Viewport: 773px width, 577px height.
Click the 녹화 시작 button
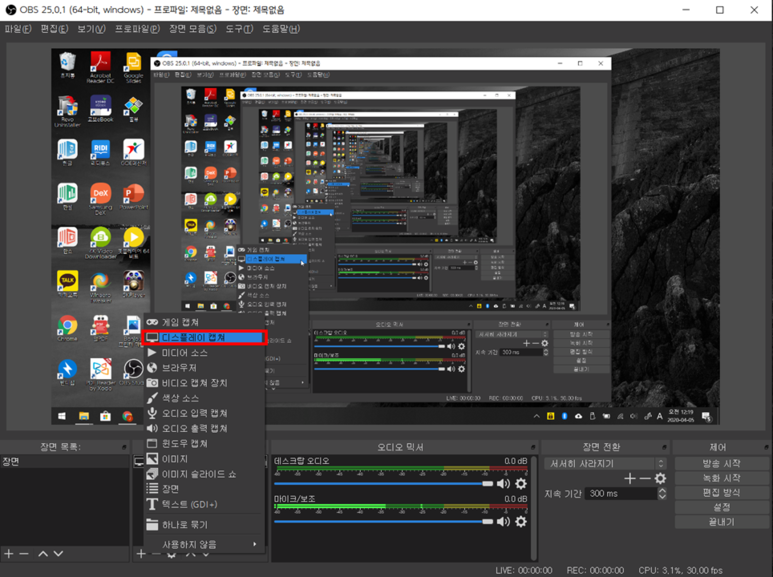tap(721, 478)
